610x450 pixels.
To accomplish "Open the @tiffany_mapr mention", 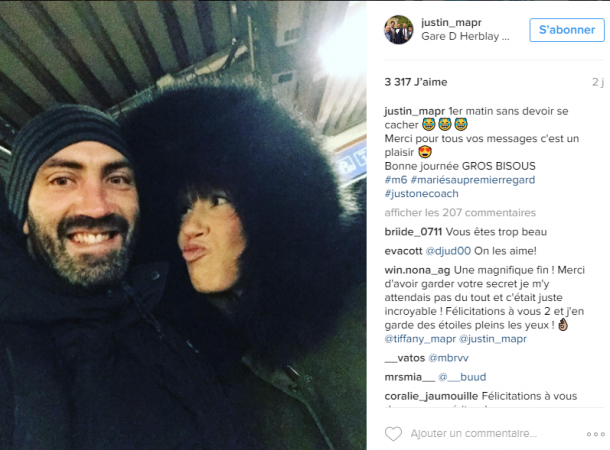I will 420,339.
